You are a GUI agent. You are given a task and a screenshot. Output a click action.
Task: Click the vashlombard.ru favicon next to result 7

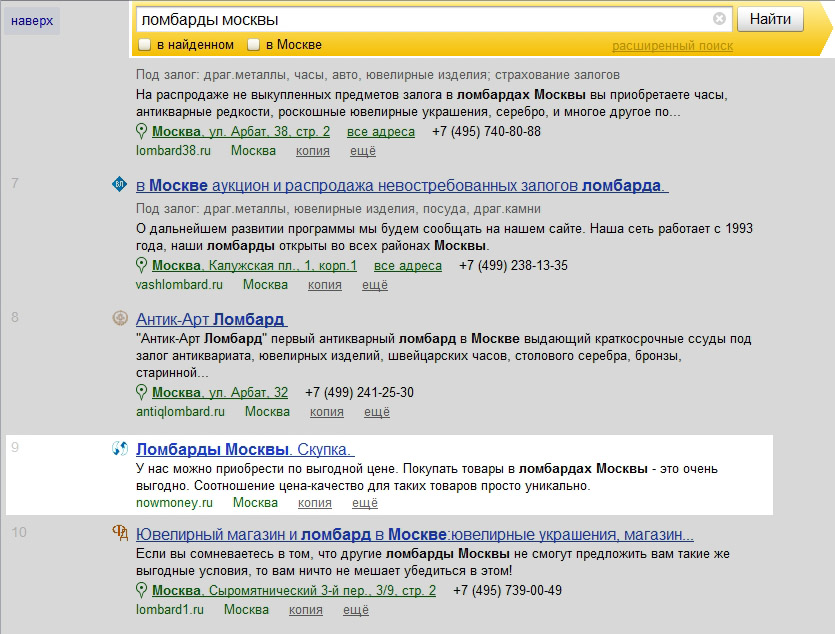pos(119,184)
